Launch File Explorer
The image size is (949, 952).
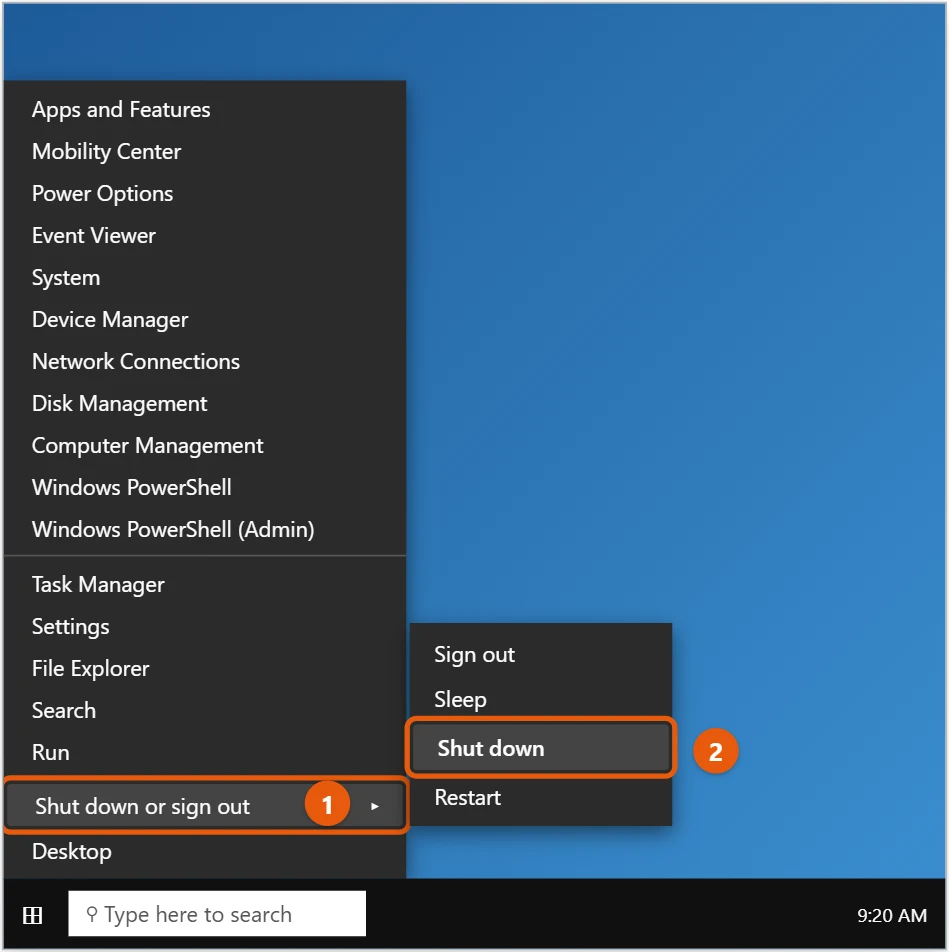(205, 668)
